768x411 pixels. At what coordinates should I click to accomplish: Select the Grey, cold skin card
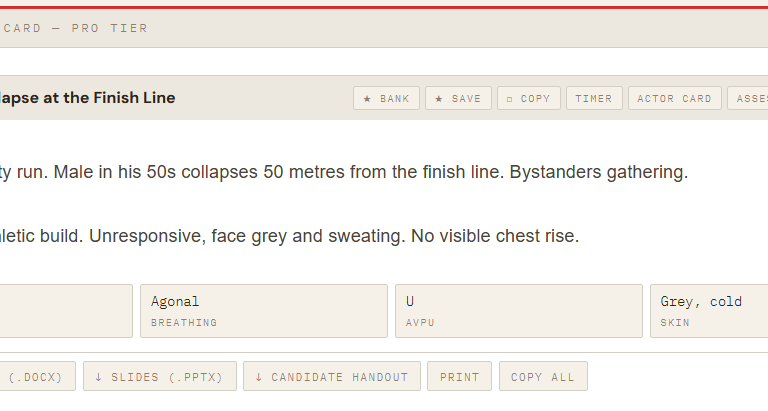coord(709,310)
